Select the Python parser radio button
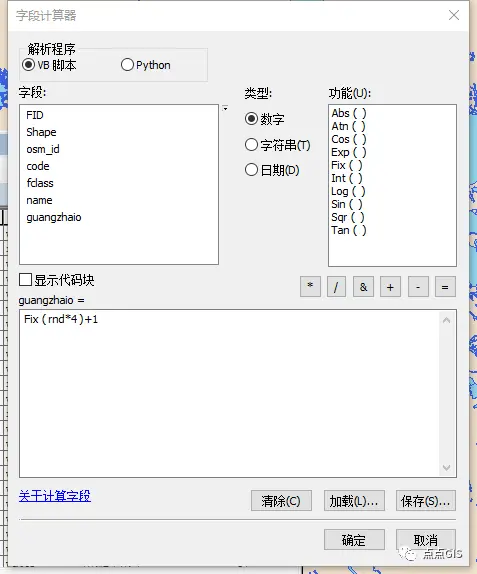Screen dimensions: 477x574 [127, 65]
